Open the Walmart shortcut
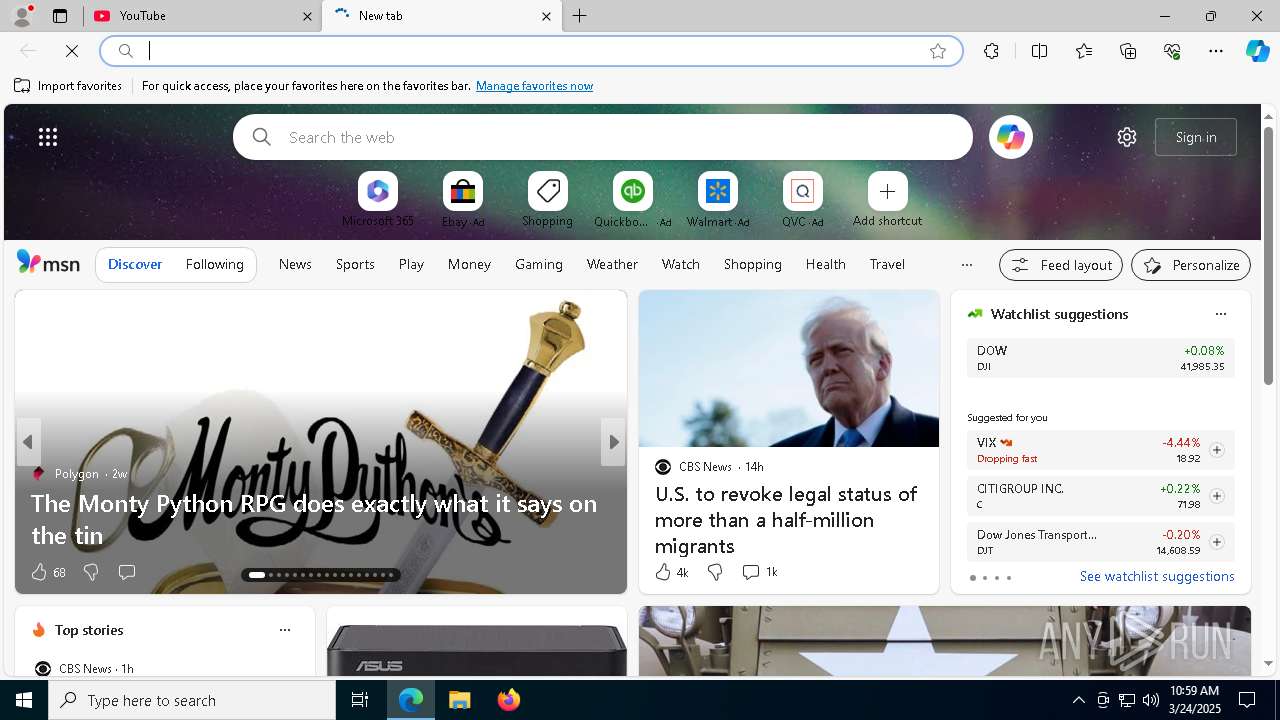This screenshot has width=1280, height=720. [718, 200]
